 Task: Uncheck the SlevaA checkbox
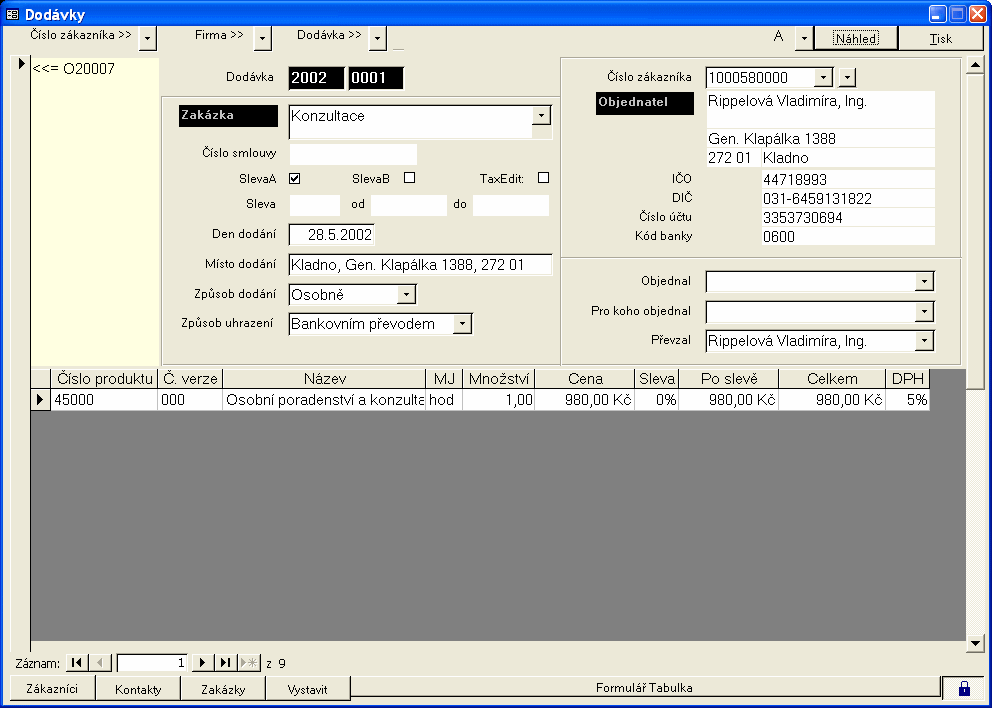[x=295, y=179]
